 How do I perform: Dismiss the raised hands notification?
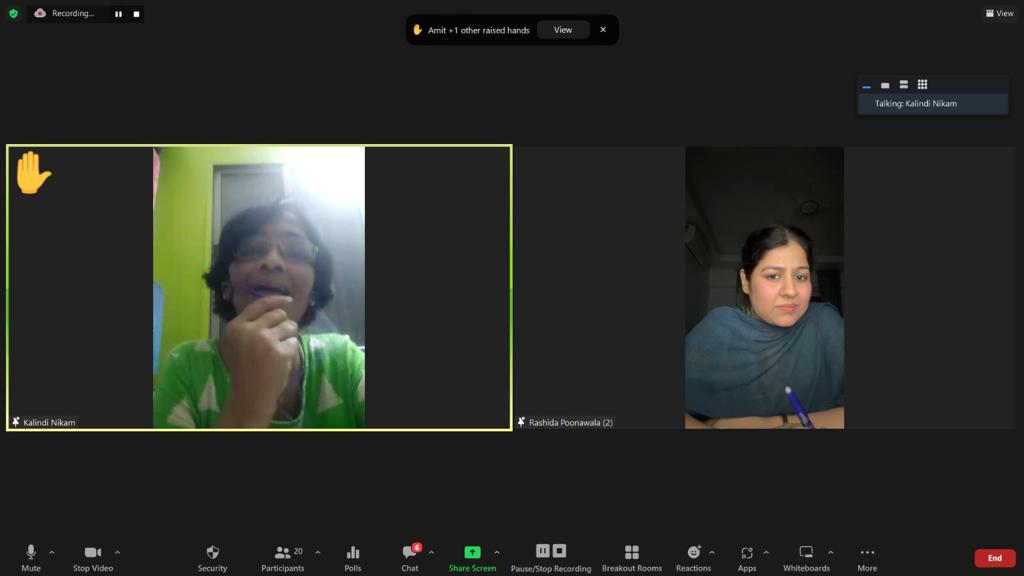coord(603,29)
